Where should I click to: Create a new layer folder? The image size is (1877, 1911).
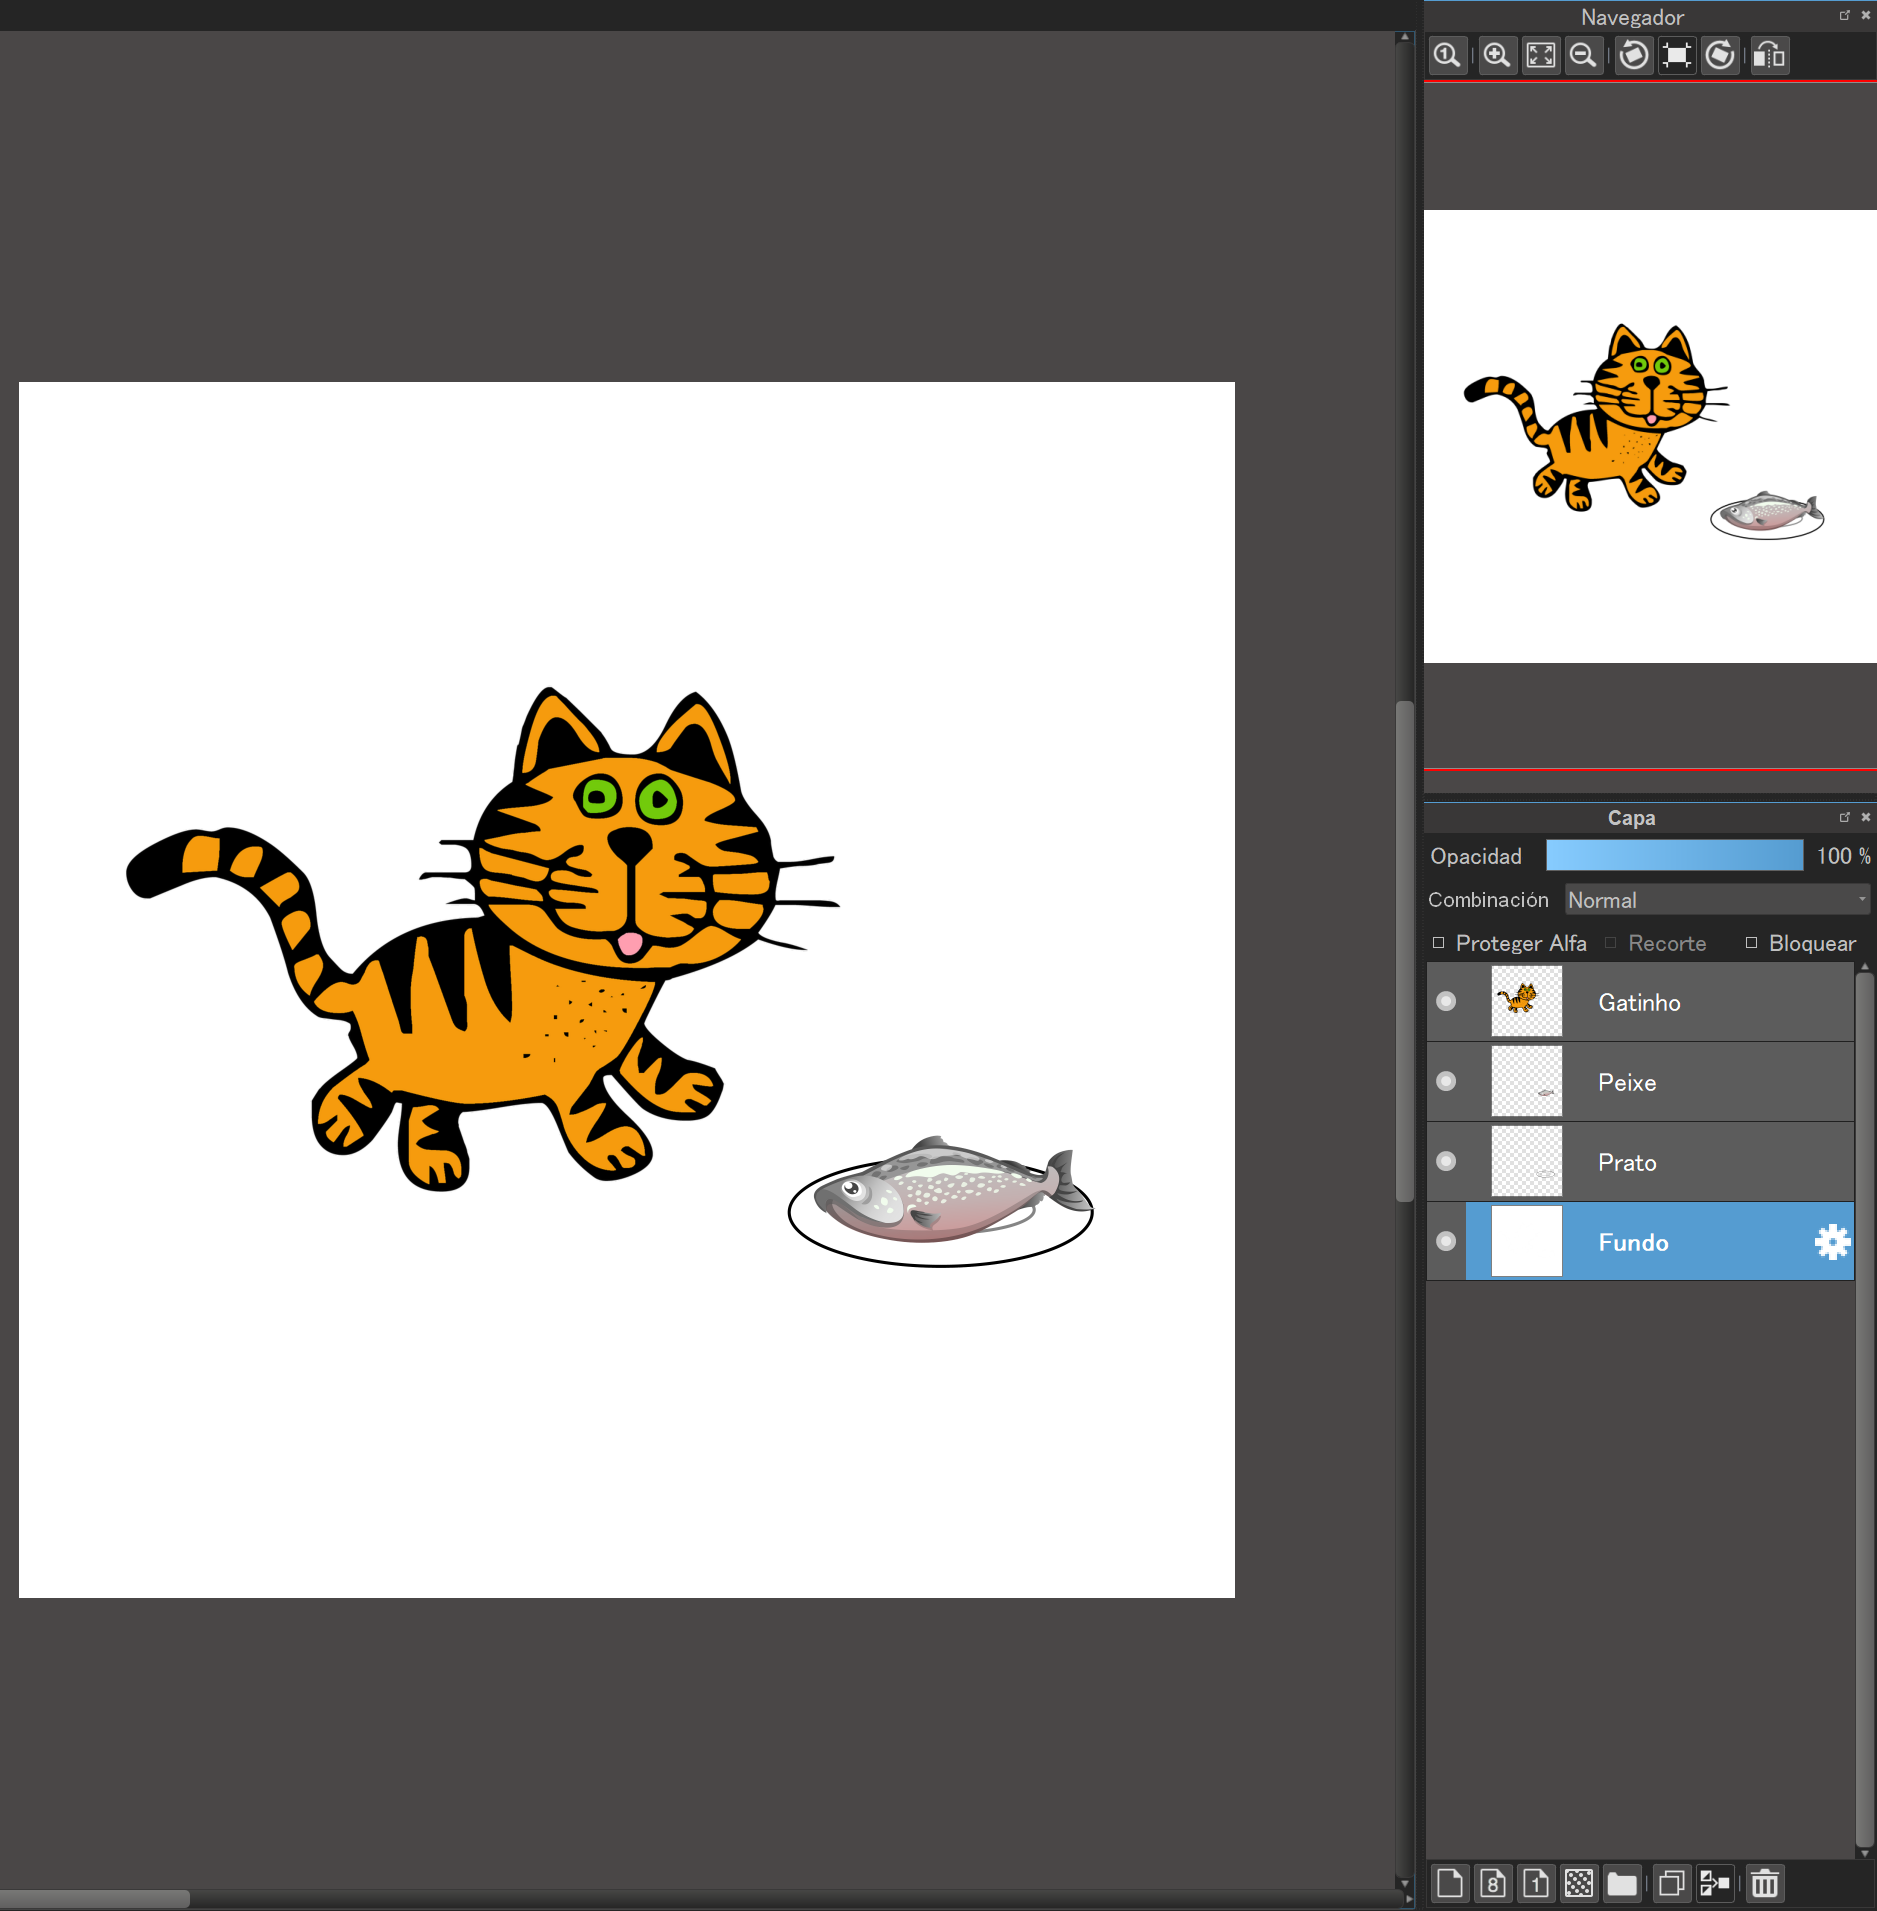coord(1622,1884)
